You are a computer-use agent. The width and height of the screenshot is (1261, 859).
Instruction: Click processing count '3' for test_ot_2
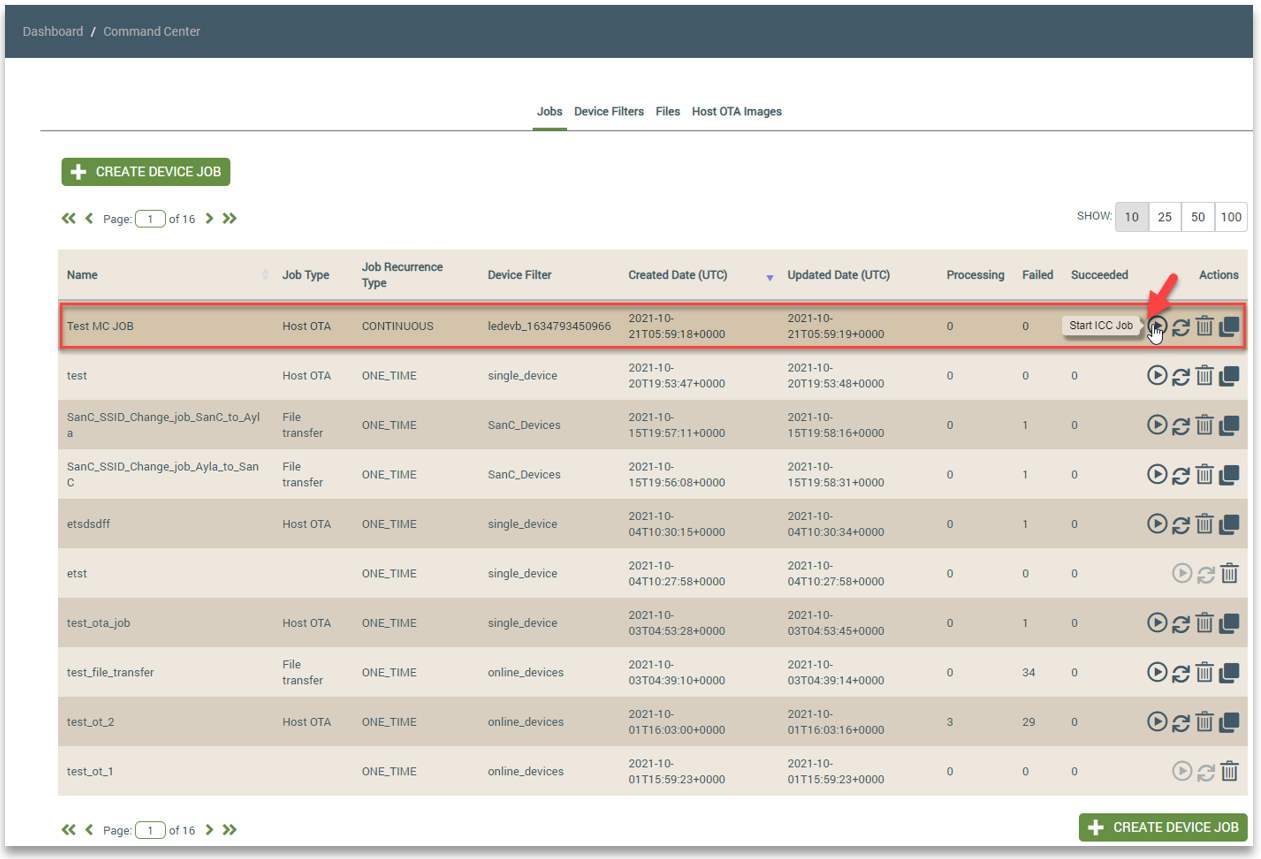(950, 722)
